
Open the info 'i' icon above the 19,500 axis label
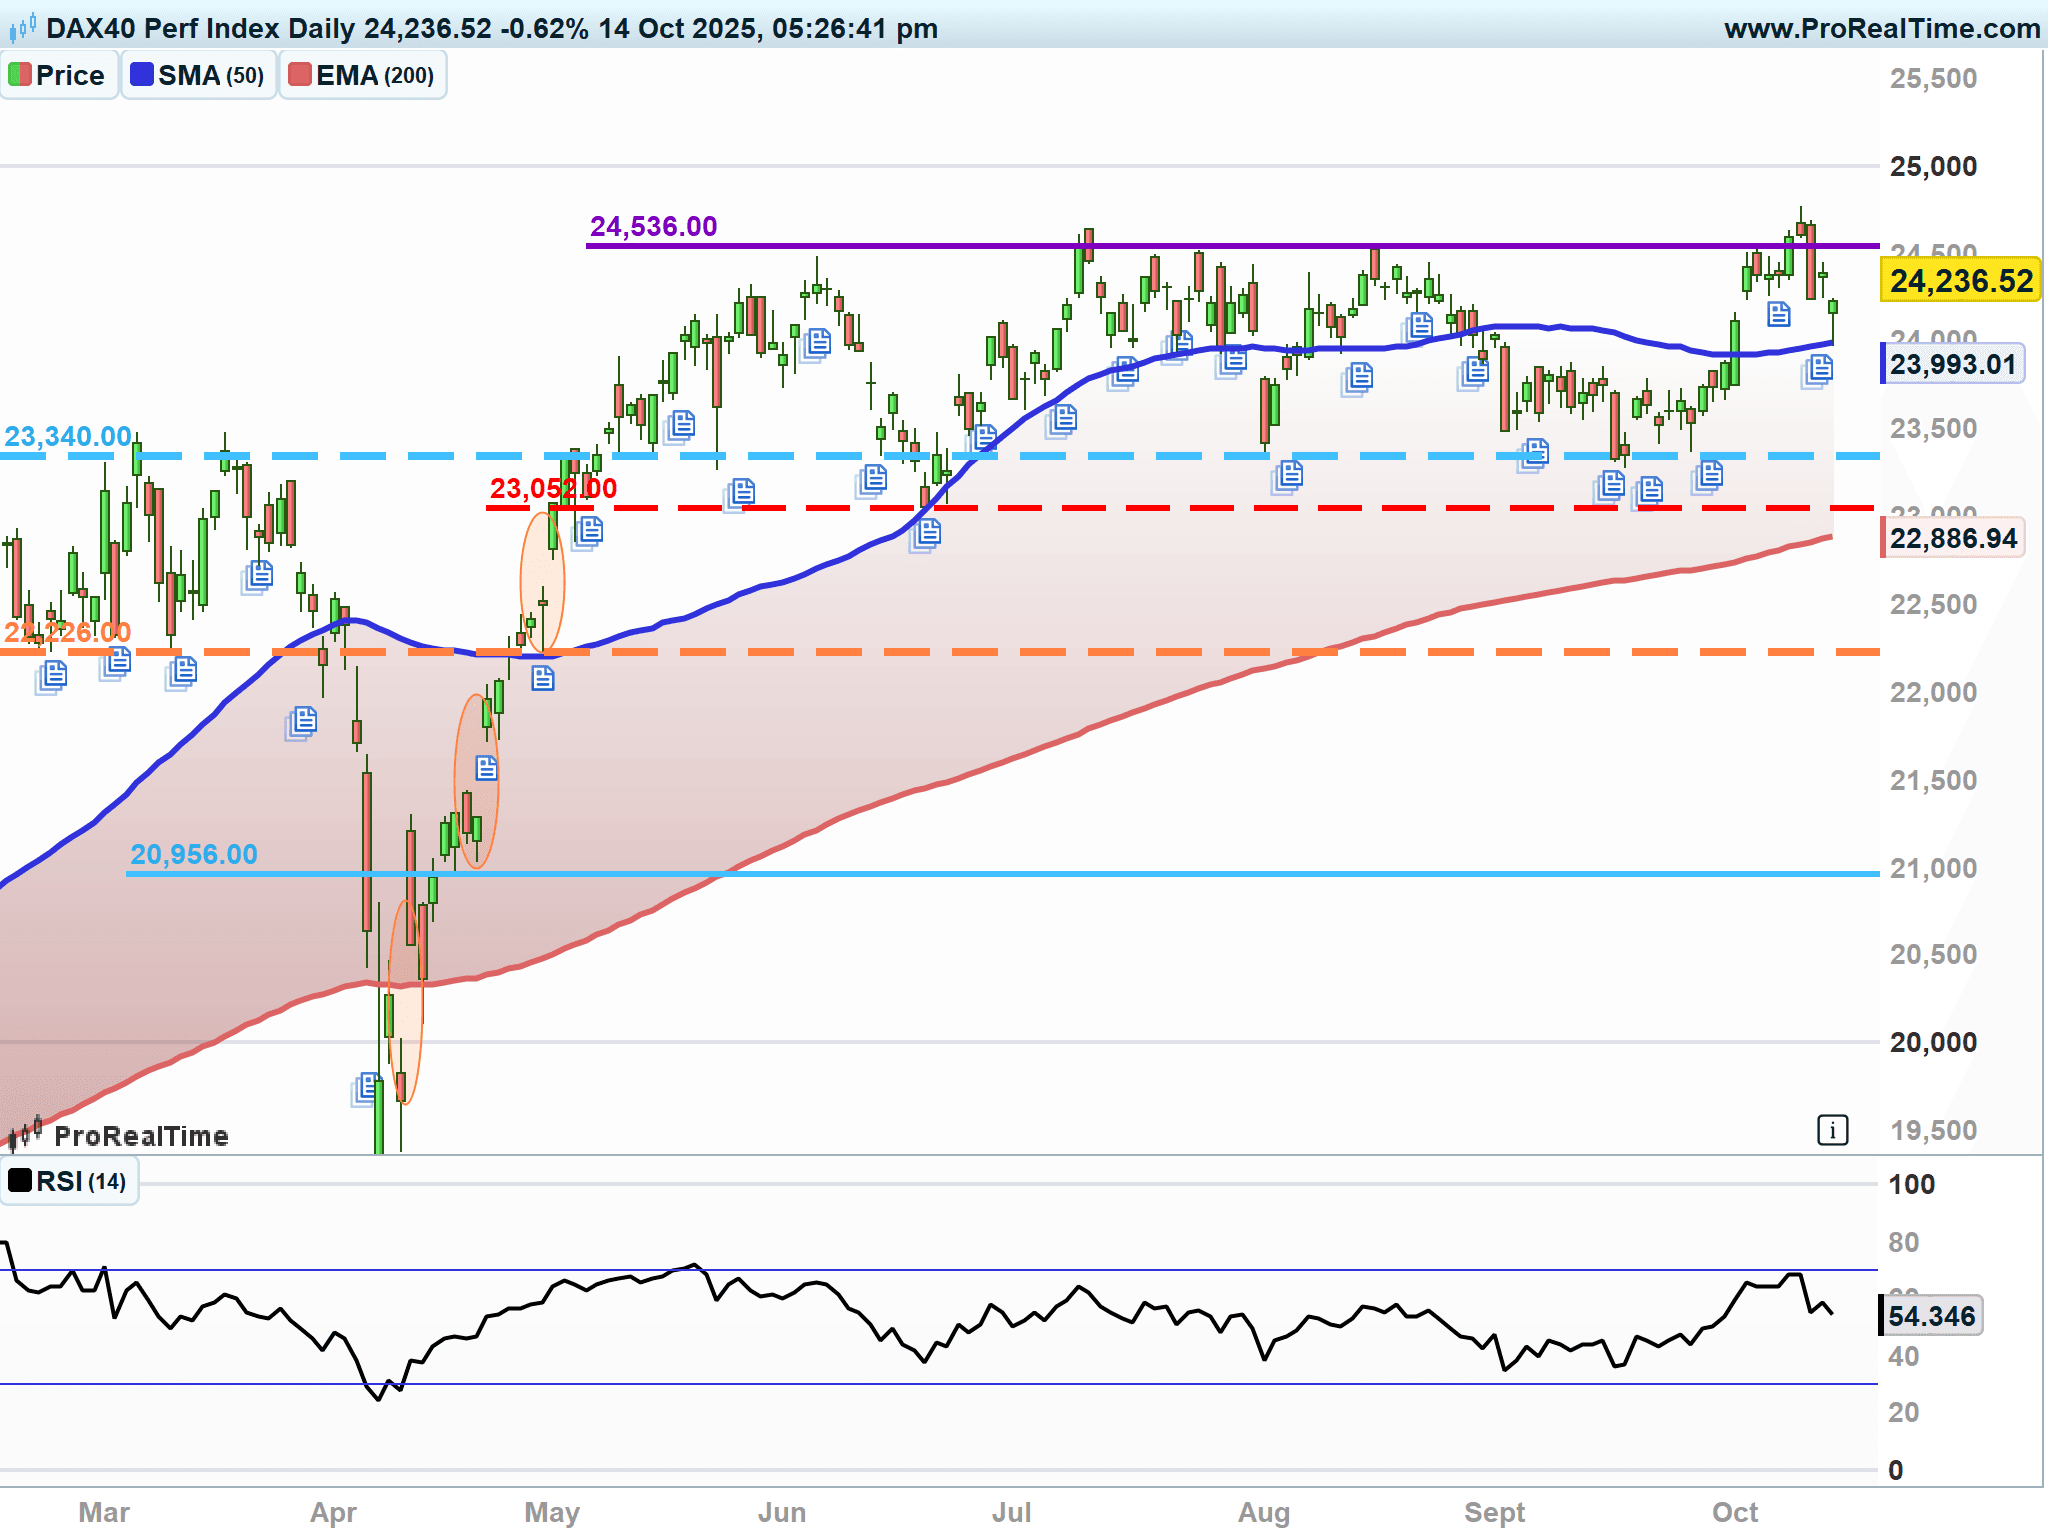(x=1832, y=1131)
